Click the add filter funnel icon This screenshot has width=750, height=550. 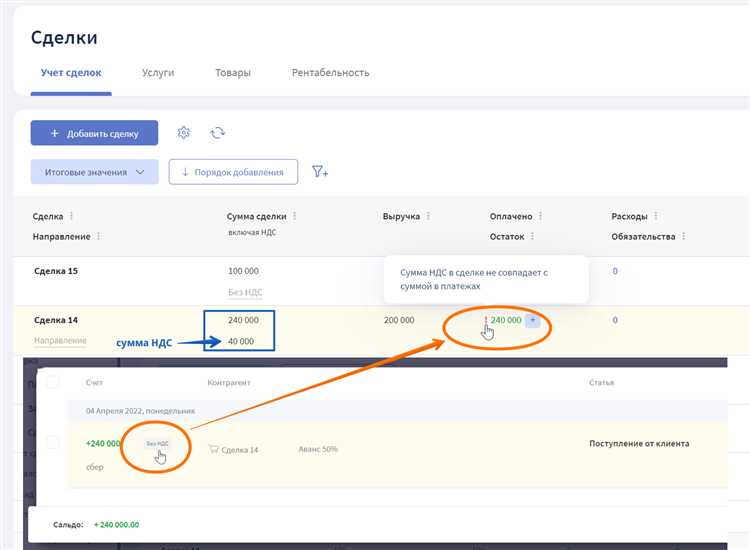click(x=320, y=172)
